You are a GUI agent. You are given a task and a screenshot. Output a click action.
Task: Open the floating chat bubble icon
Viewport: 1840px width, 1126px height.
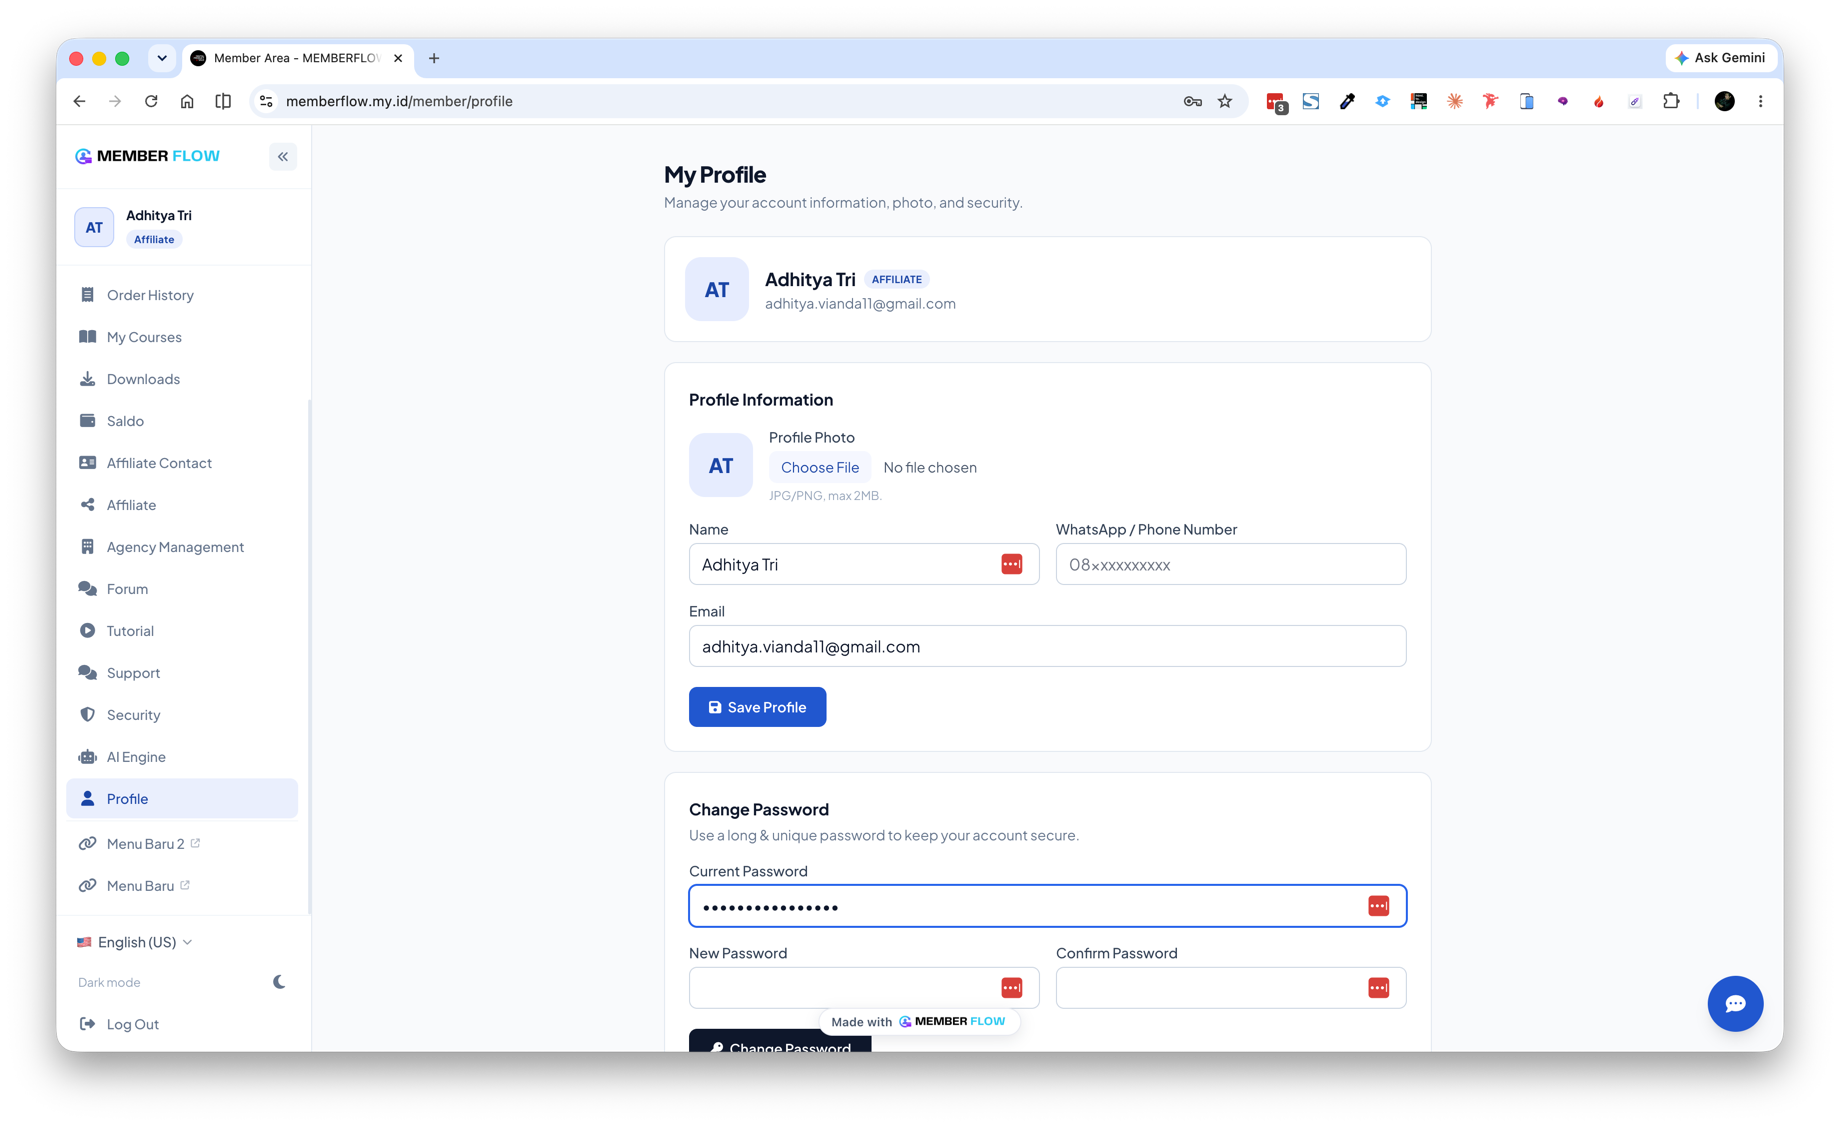(1735, 1003)
